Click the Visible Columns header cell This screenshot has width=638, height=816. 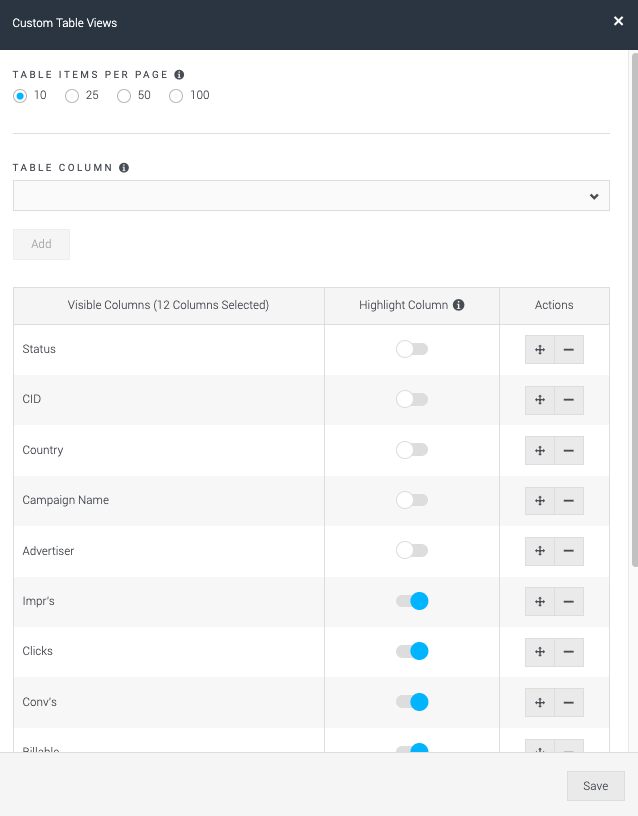coord(169,305)
